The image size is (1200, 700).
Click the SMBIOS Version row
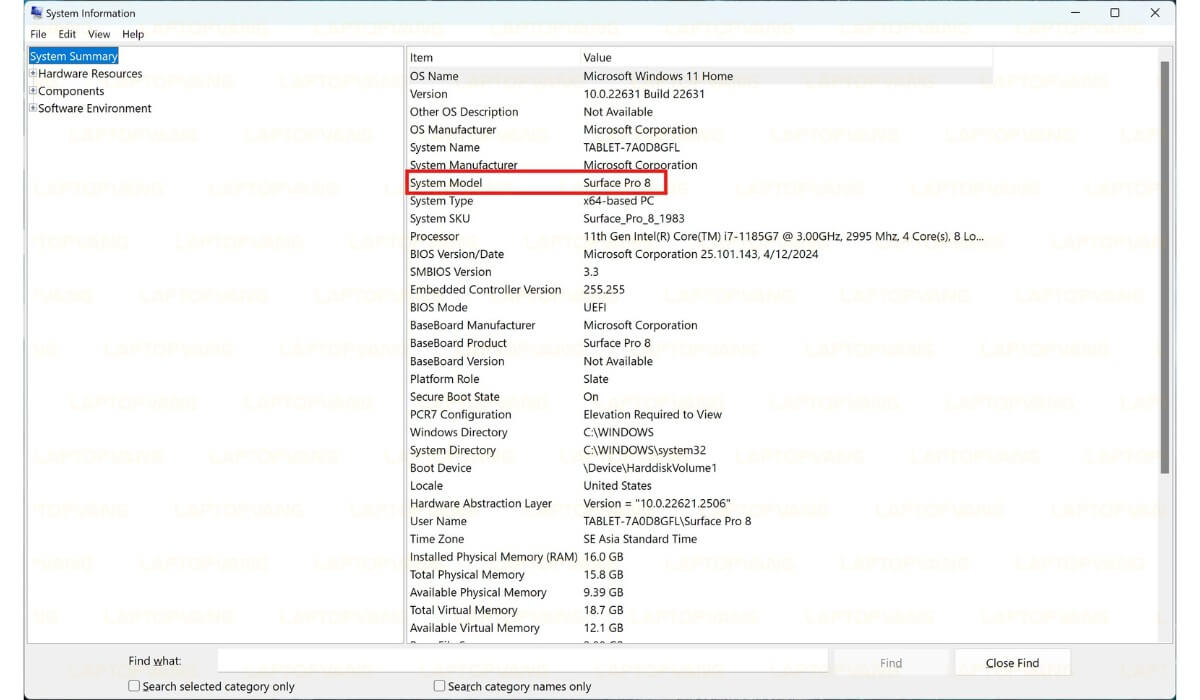coord(700,272)
